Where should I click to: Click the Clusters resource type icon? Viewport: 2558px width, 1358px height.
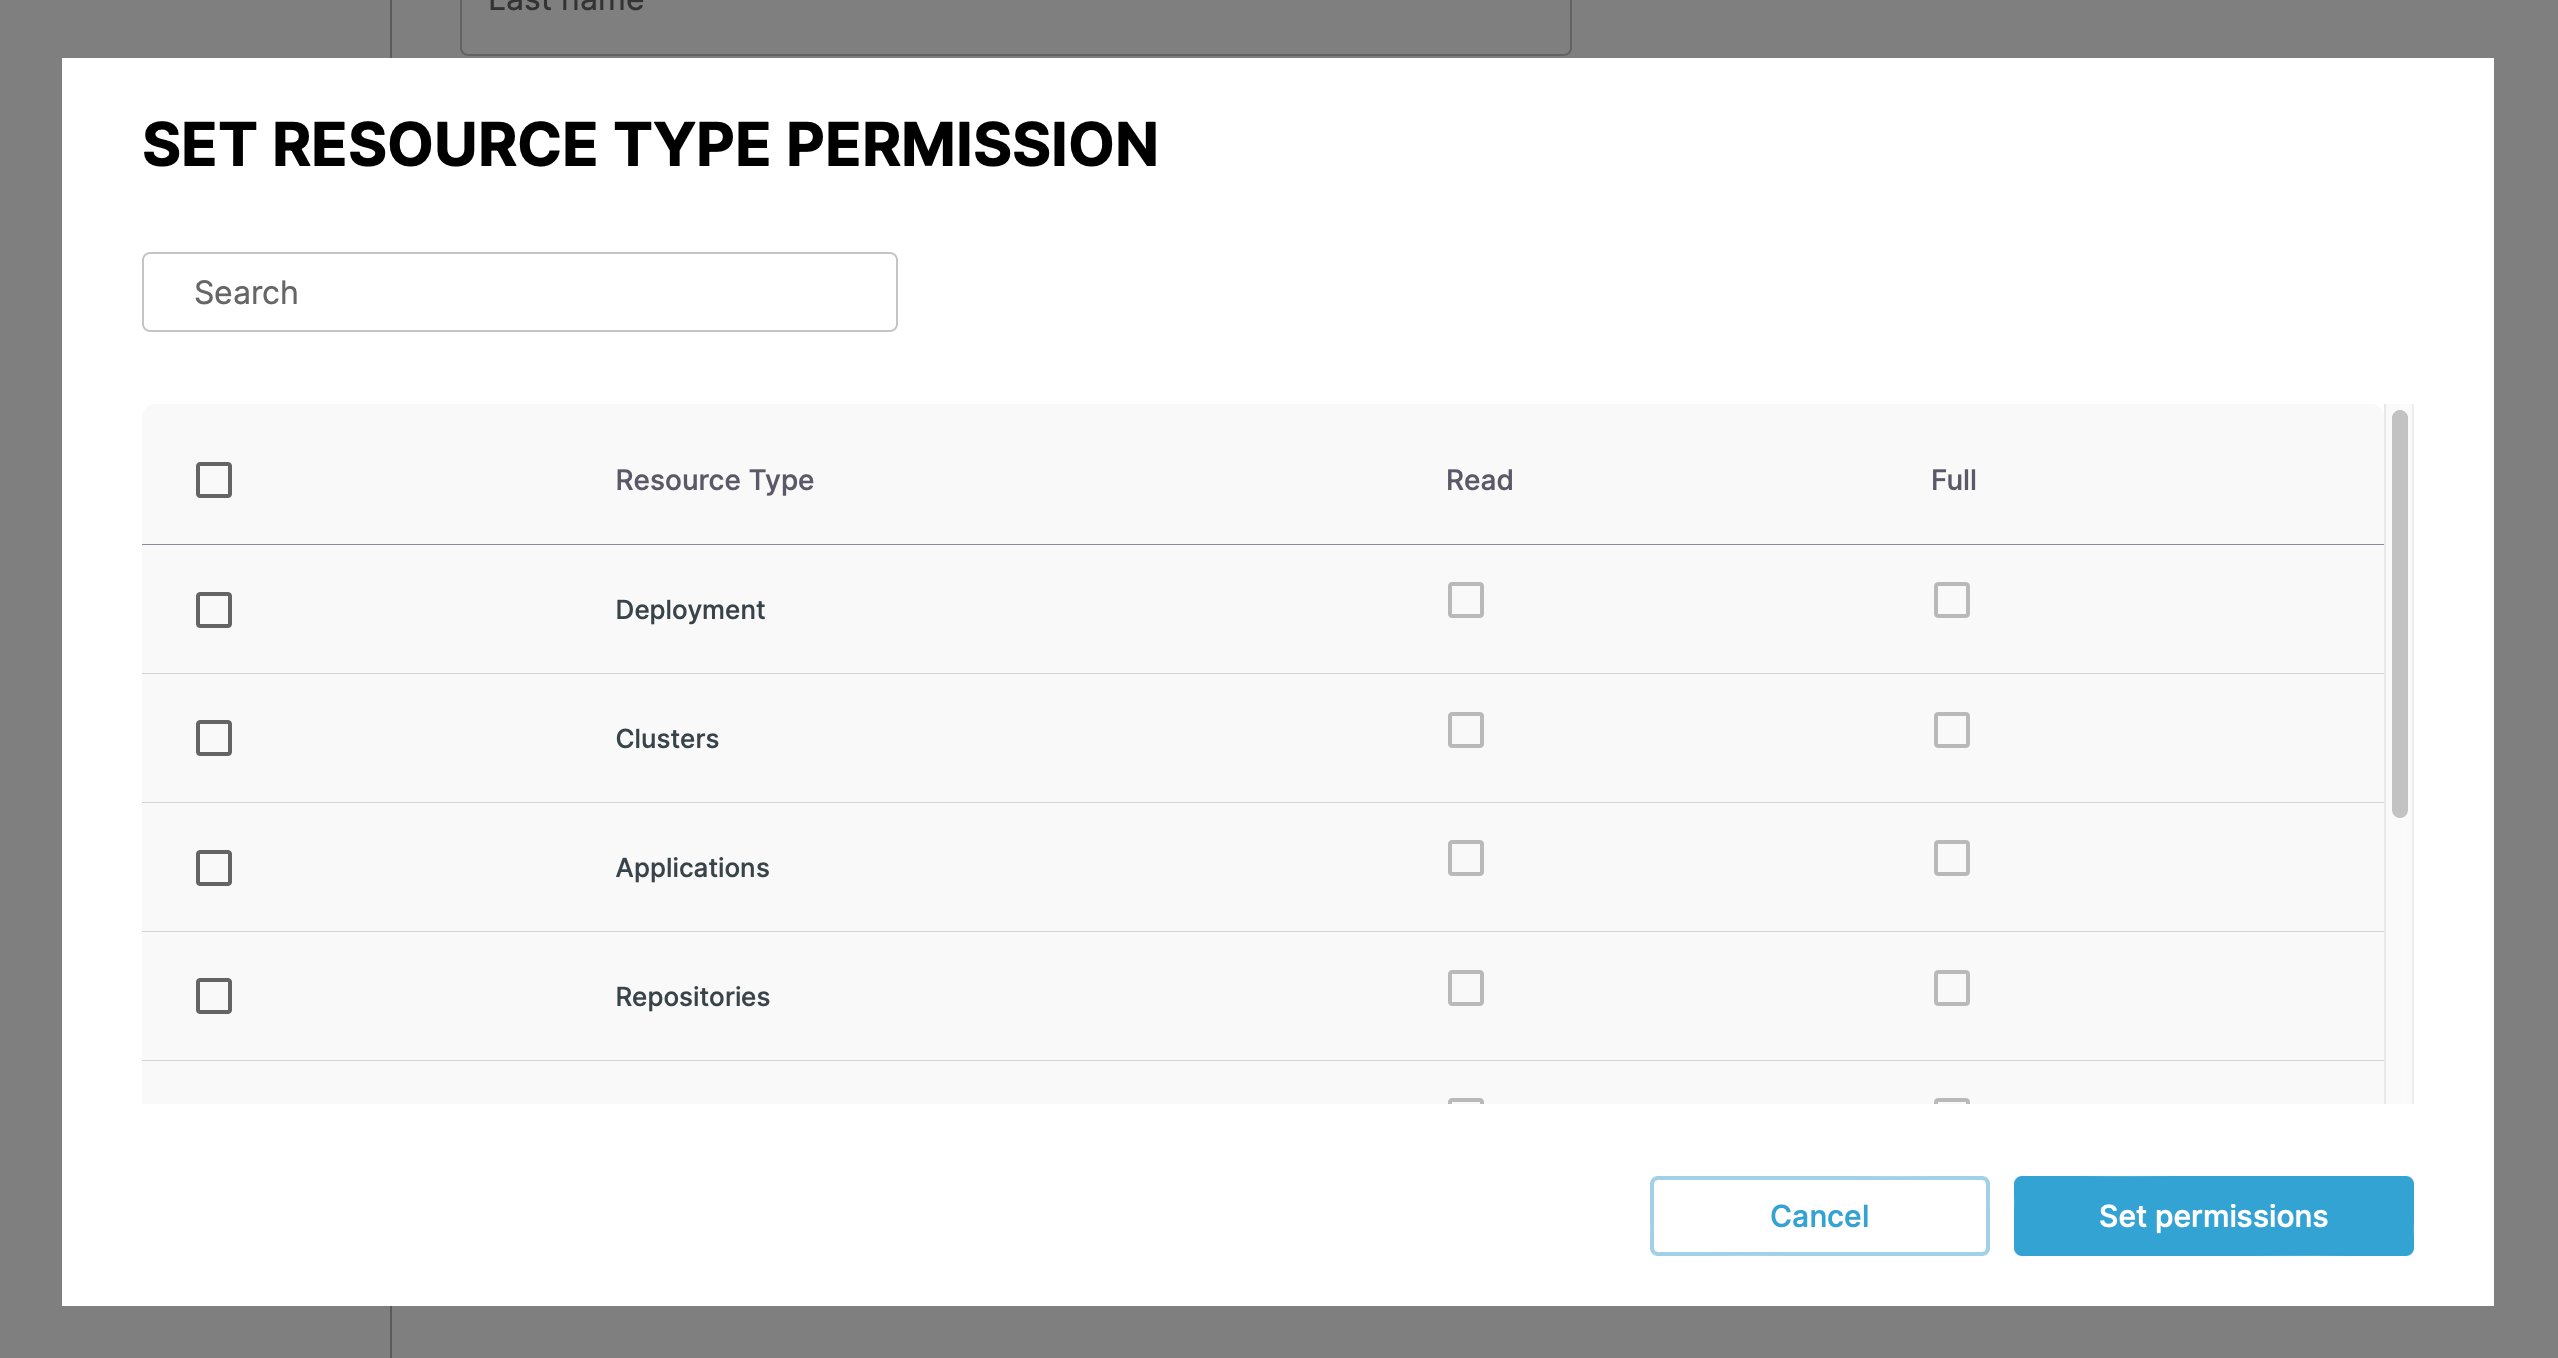pos(213,737)
